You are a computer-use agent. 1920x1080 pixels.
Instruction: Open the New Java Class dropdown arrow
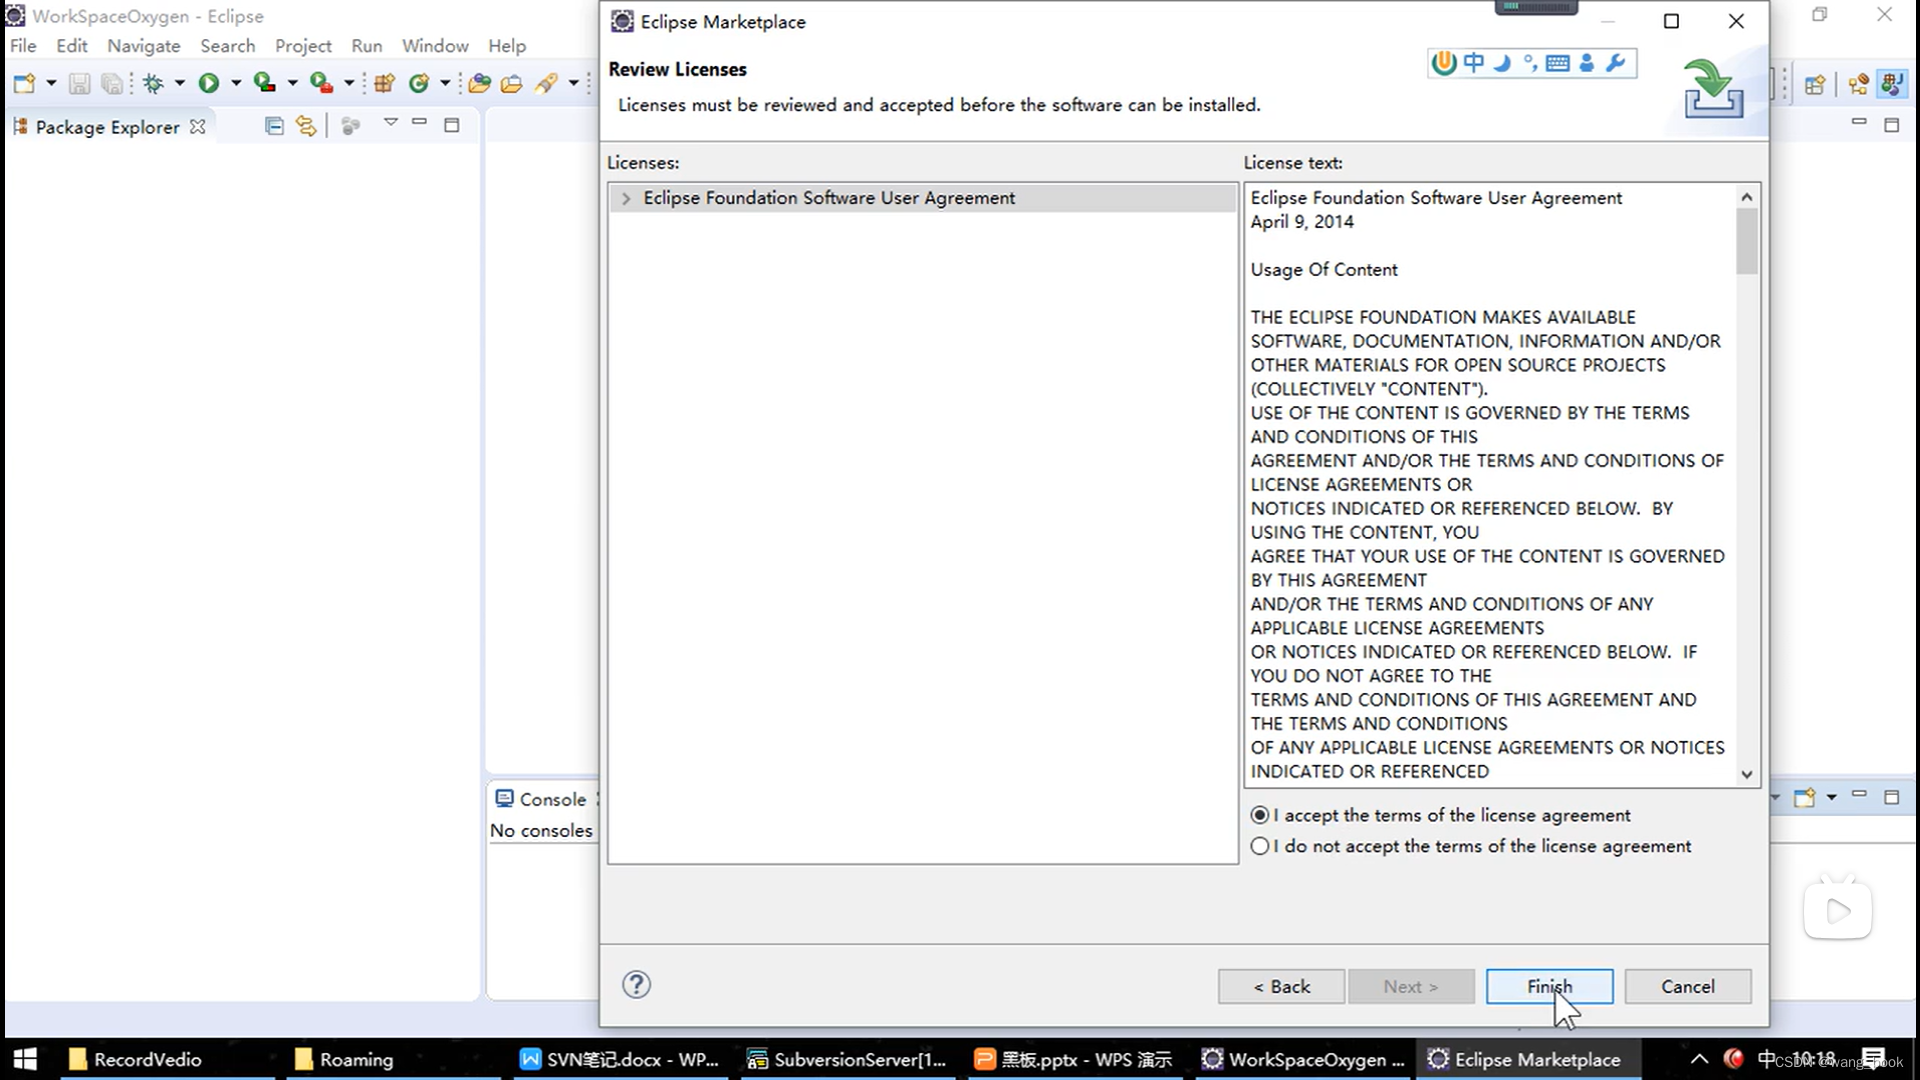[x=445, y=84]
